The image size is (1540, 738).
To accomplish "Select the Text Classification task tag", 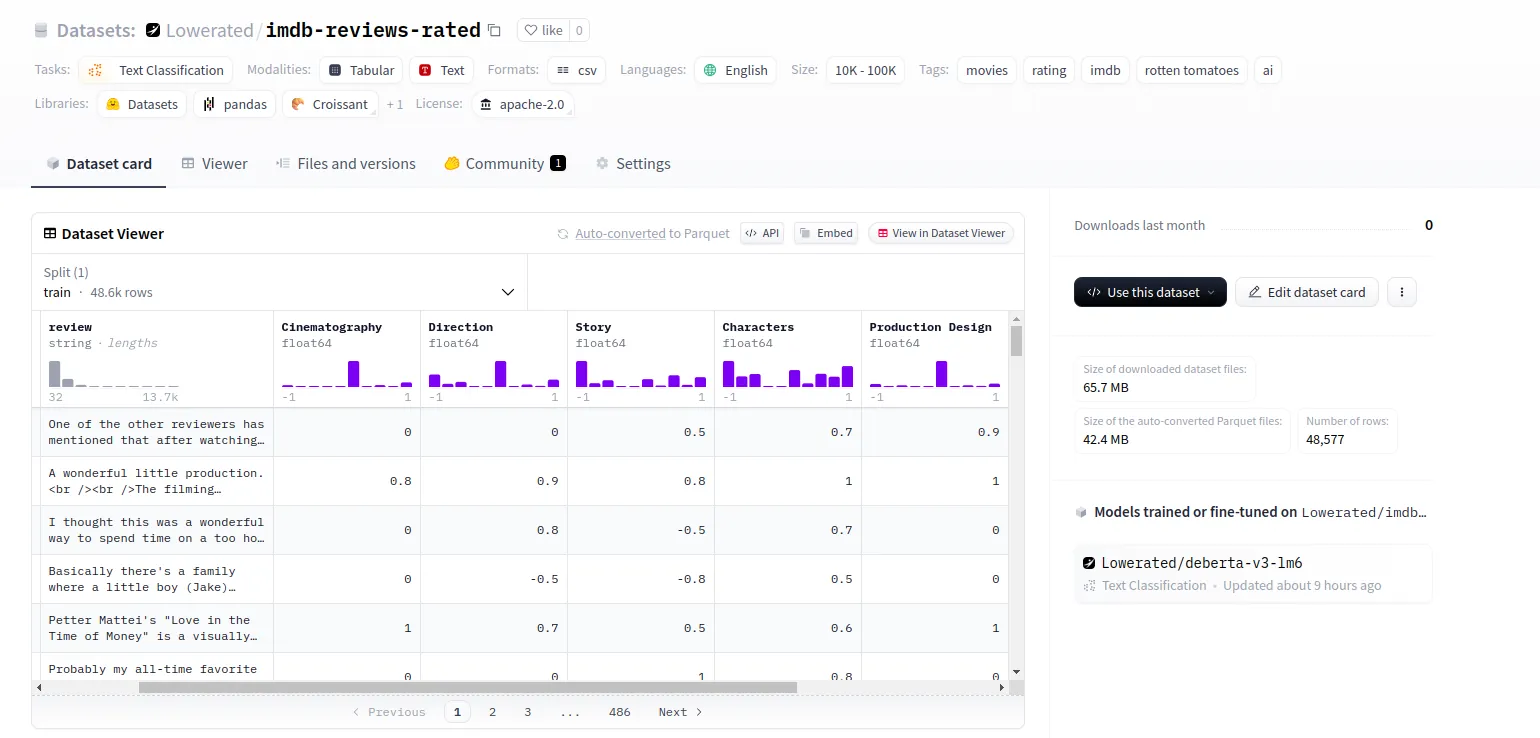I will pos(156,70).
